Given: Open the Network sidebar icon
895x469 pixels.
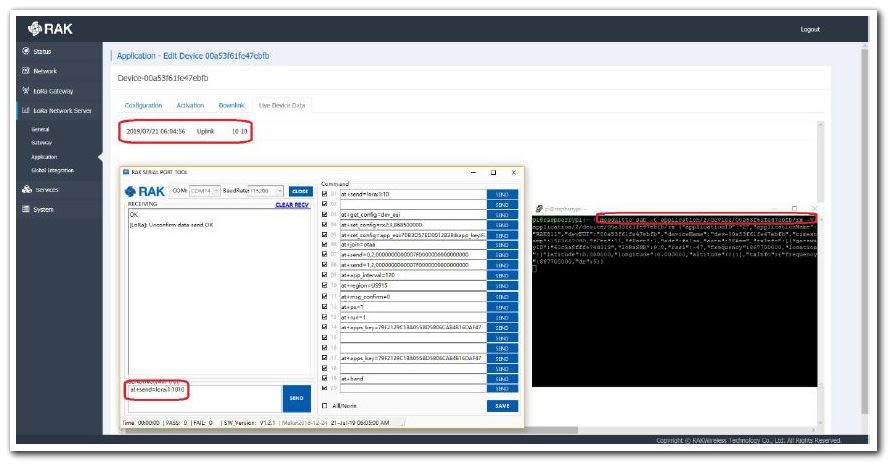Looking at the screenshot, I should [26, 71].
